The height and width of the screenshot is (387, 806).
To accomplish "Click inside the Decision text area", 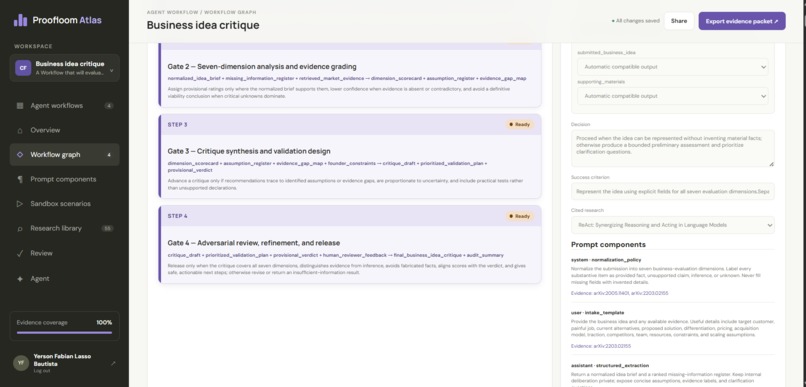I will click(672, 148).
